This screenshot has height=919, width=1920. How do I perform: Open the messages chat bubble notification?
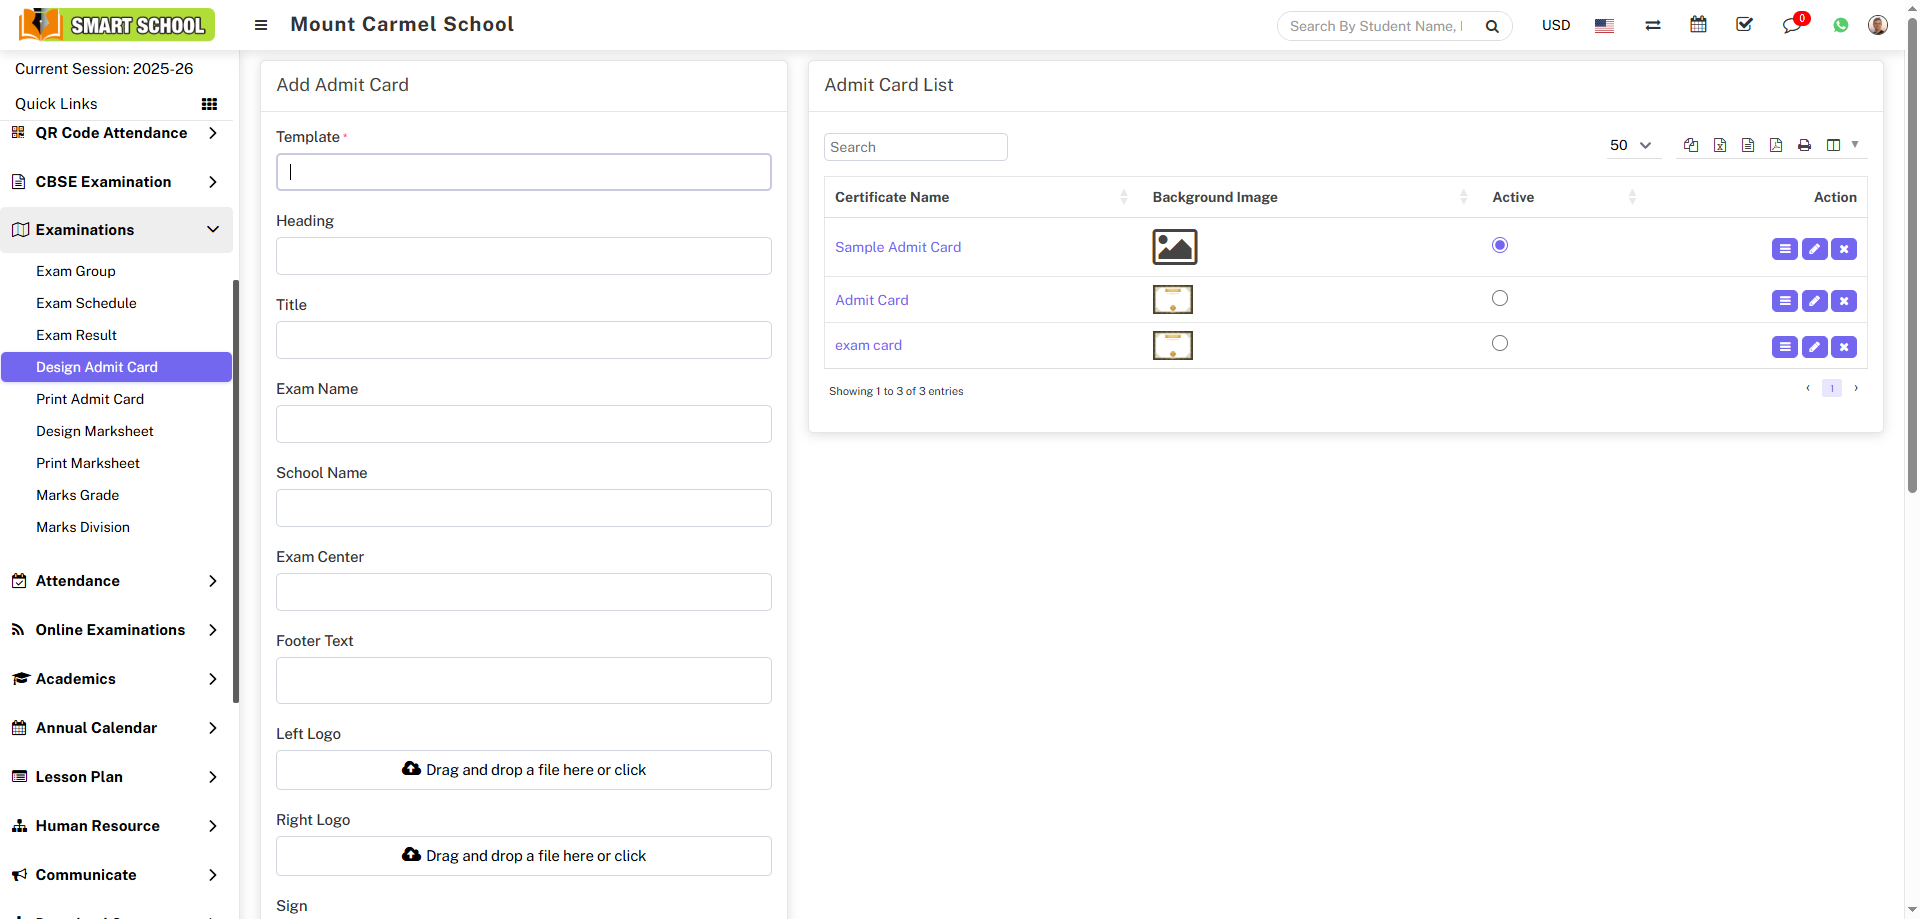pos(1790,26)
